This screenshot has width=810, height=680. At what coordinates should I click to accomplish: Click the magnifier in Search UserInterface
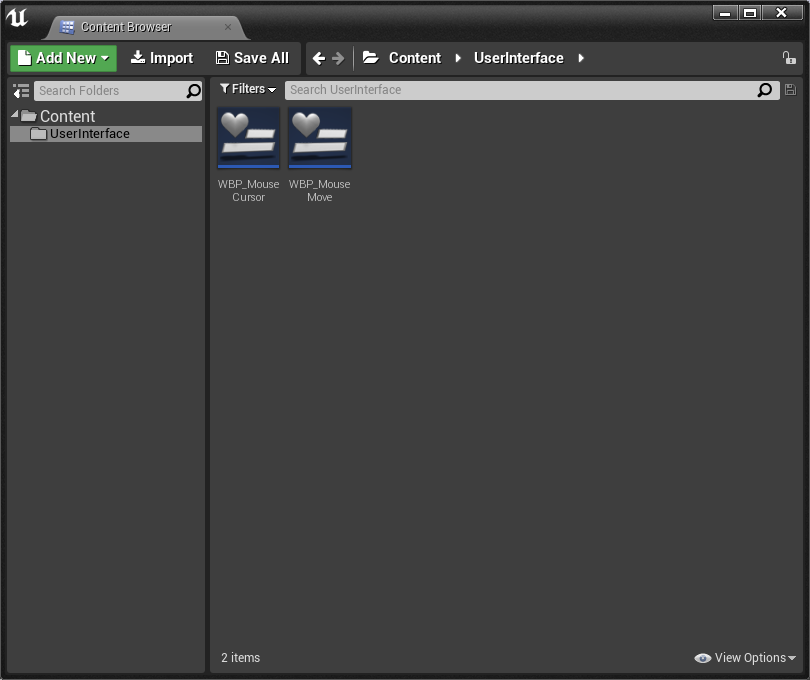[765, 90]
